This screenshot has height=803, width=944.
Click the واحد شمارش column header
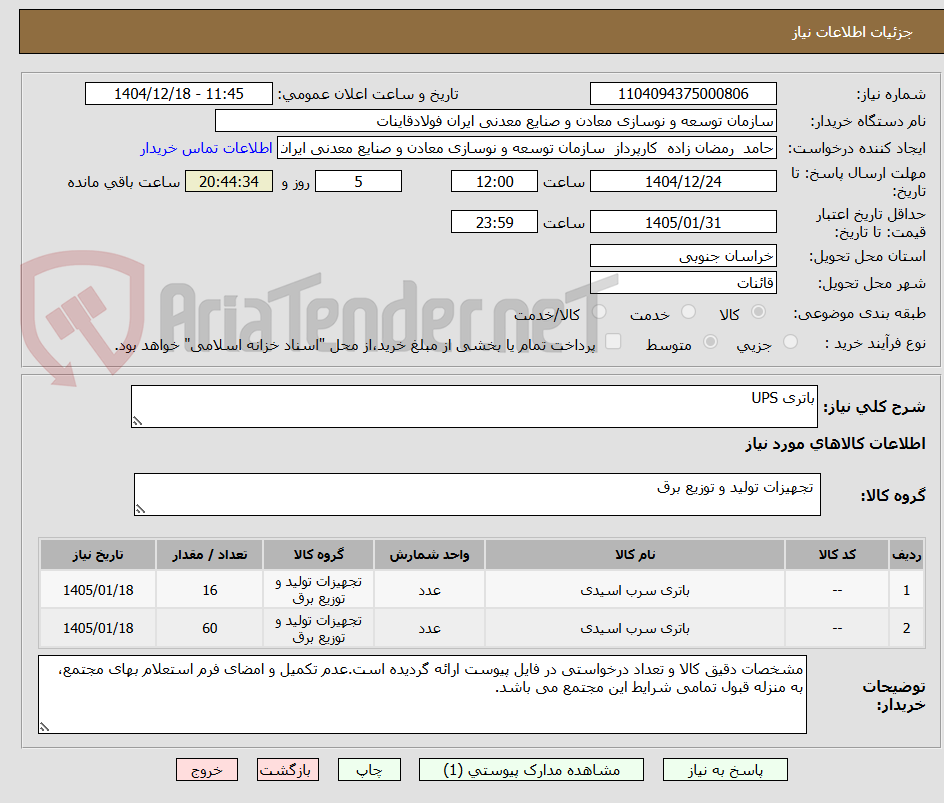429,554
